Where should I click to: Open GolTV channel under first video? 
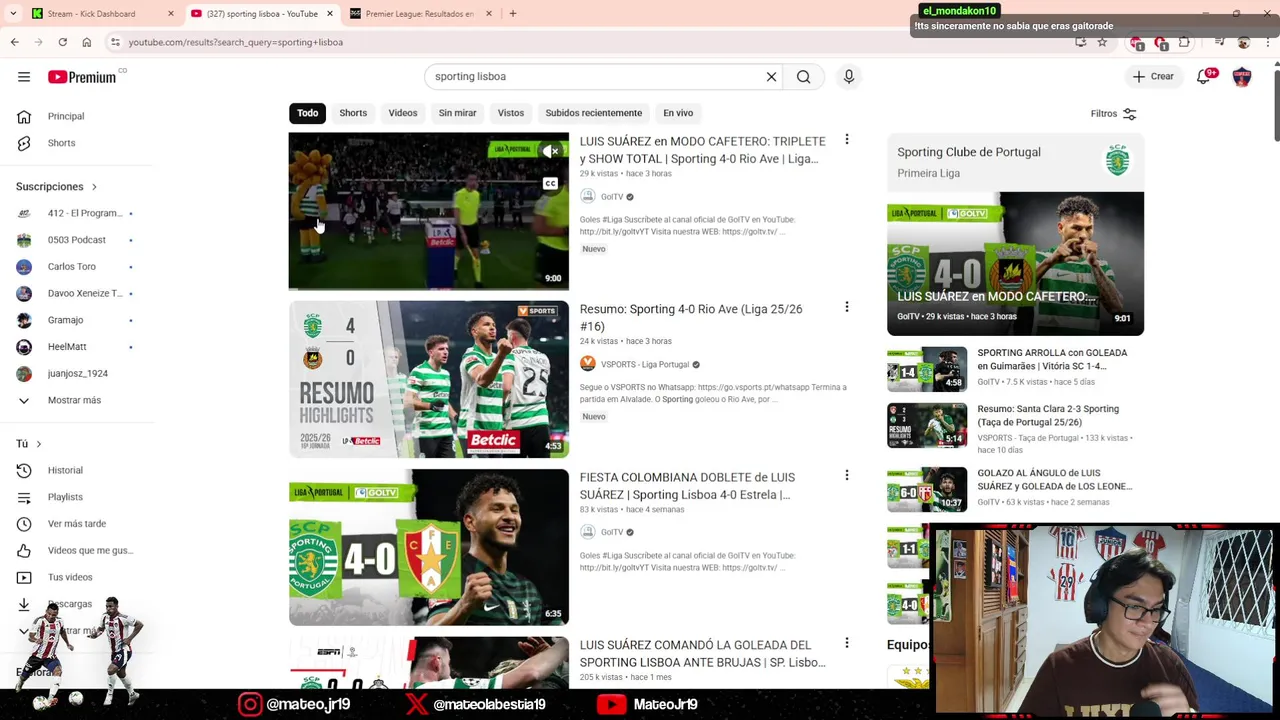(611, 197)
